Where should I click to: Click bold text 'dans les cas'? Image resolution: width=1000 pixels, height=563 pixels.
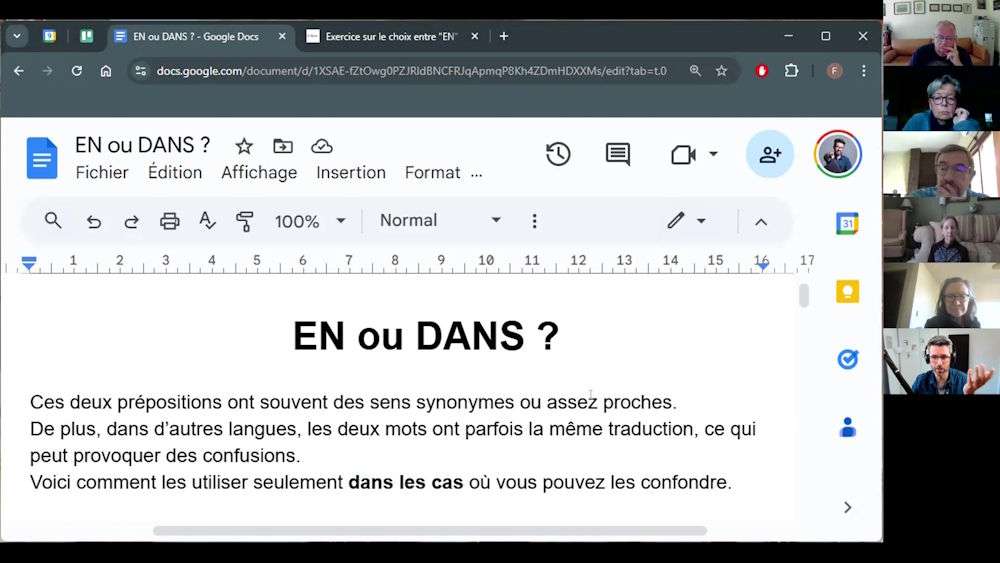pos(406,482)
